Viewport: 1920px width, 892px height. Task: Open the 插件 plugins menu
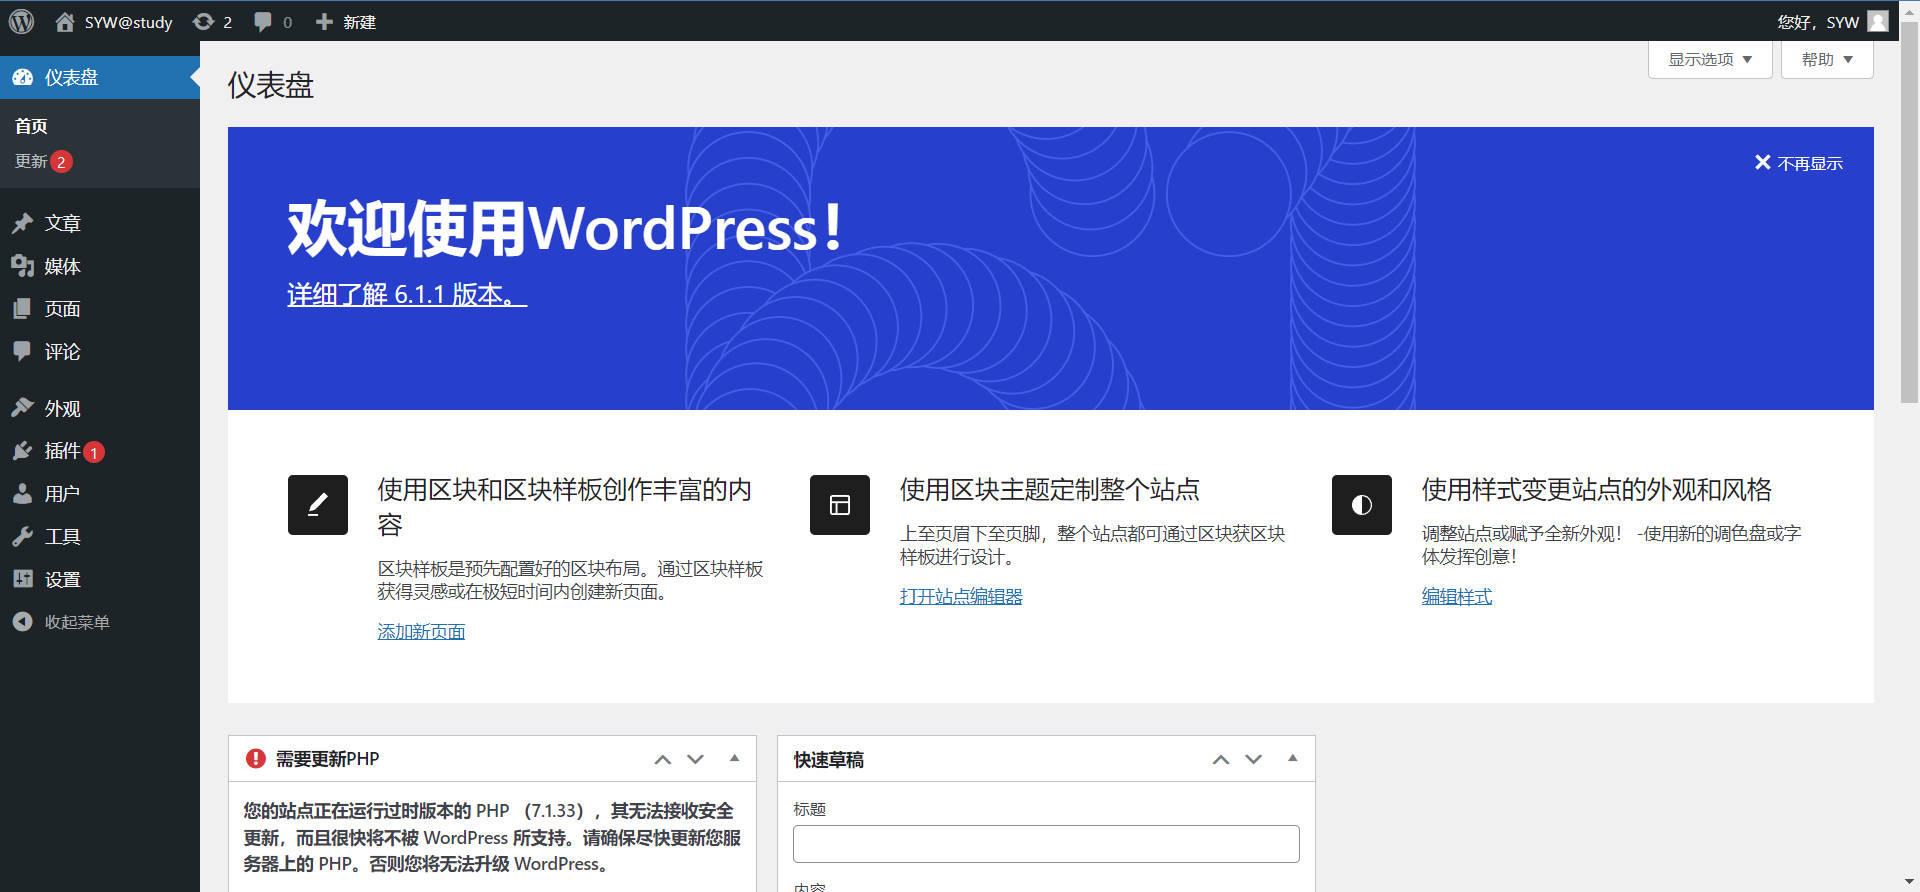point(100,451)
